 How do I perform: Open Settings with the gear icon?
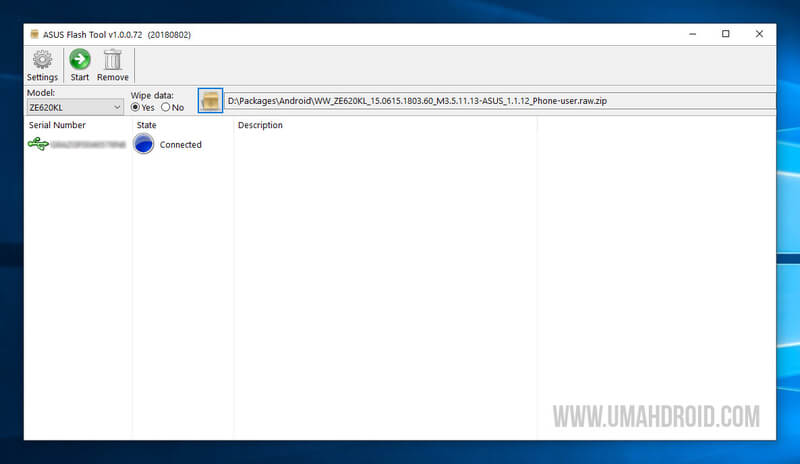coord(42,65)
